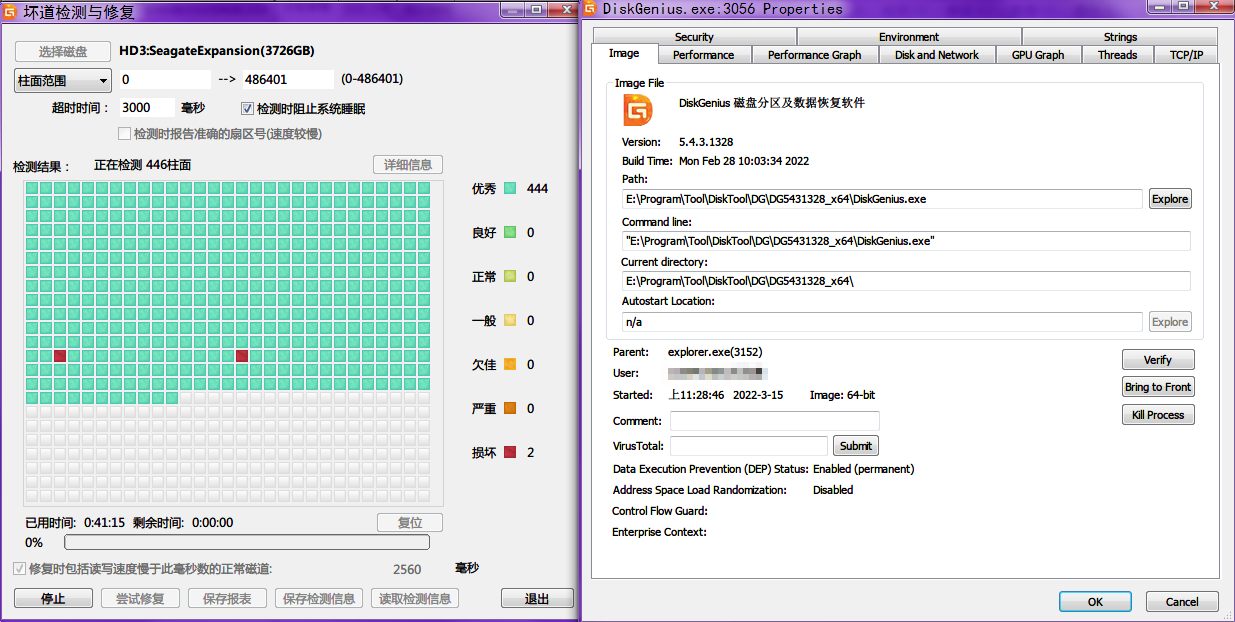Click Explore next to the Path field
Screen dimensions: 1235x622
[1170, 199]
